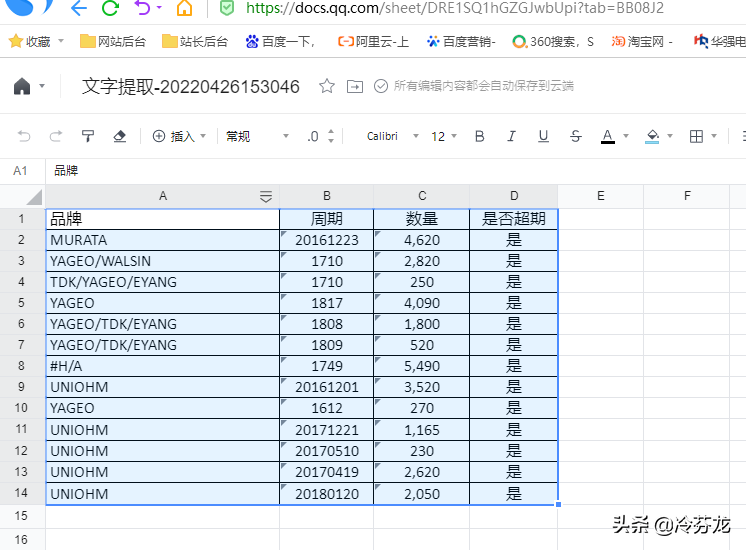
Task: Select column F header
Action: [687, 196]
